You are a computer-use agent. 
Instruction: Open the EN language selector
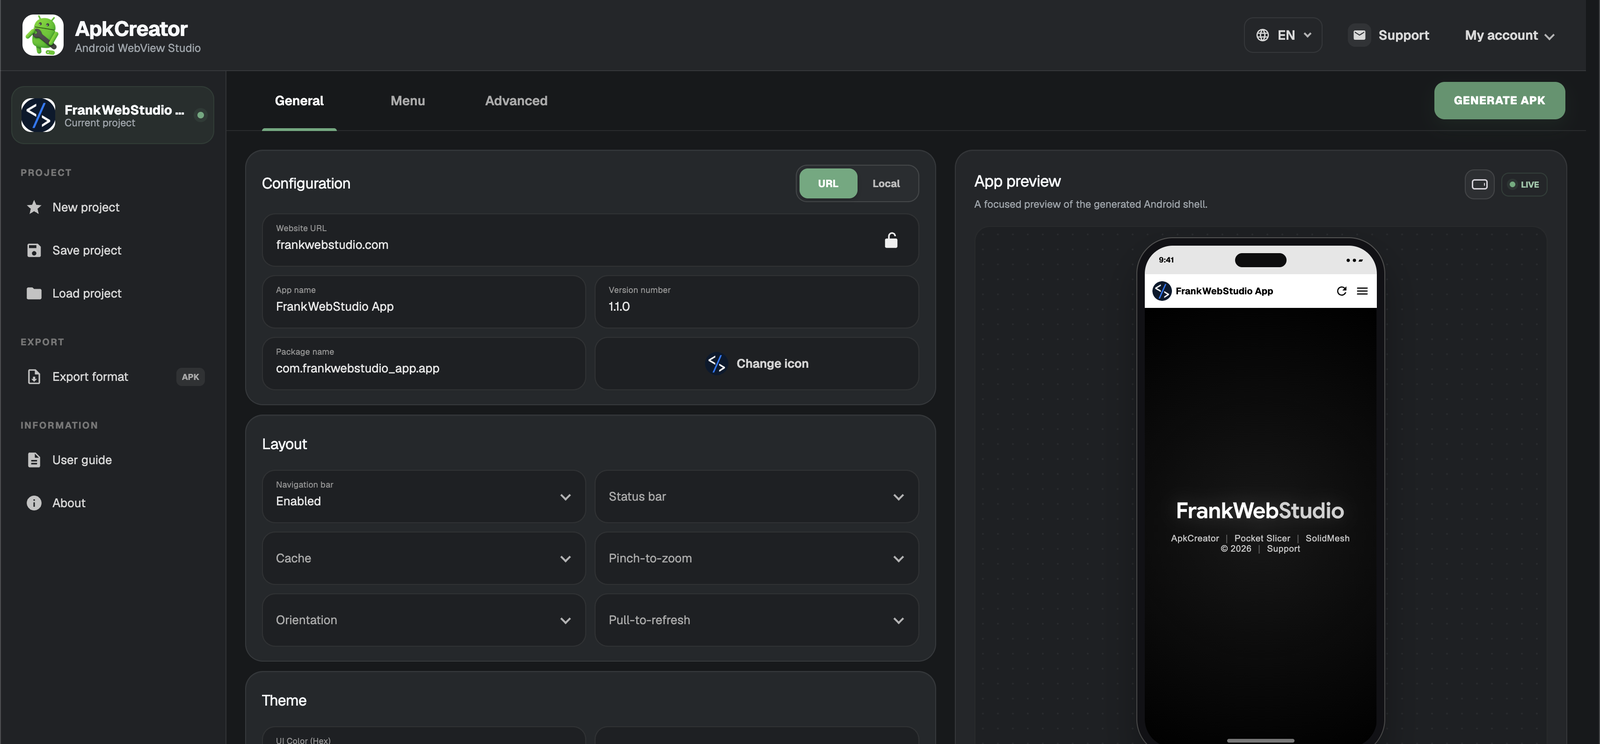point(1283,35)
